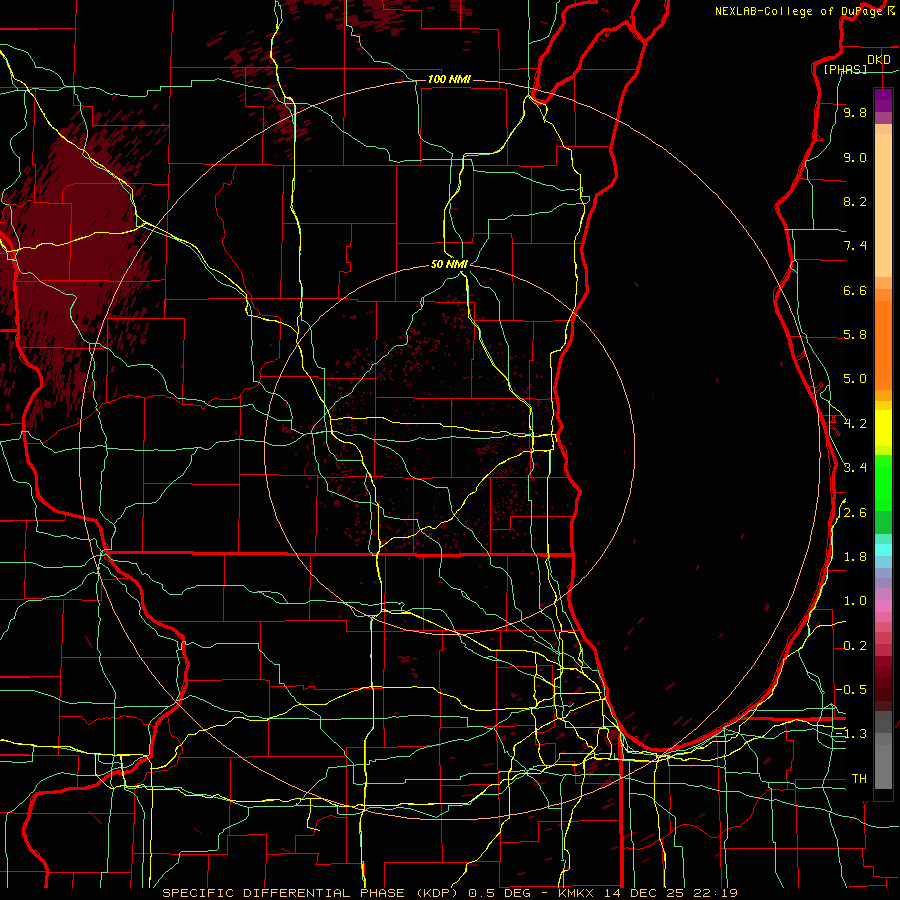Click the KMKX station ID in the caption
Image resolution: width=900 pixels, height=900 pixels.
[578, 893]
